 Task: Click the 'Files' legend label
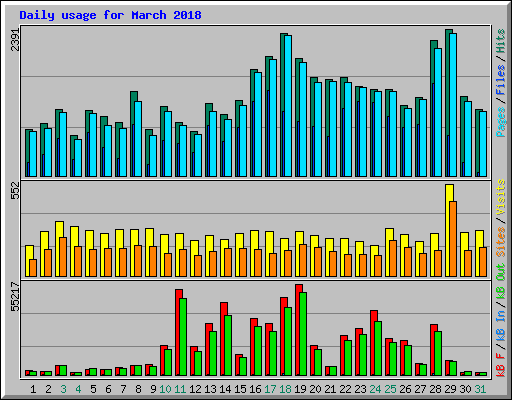tap(501, 80)
